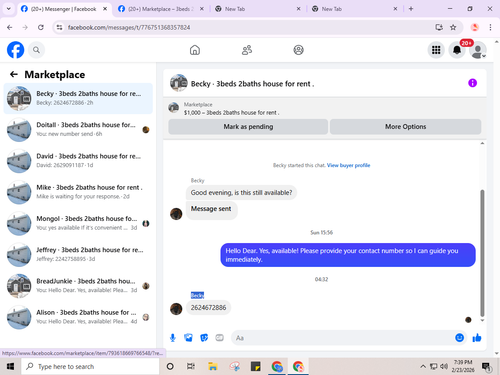
Task: Click the browser back arrow
Action: [x=10, y=27]
